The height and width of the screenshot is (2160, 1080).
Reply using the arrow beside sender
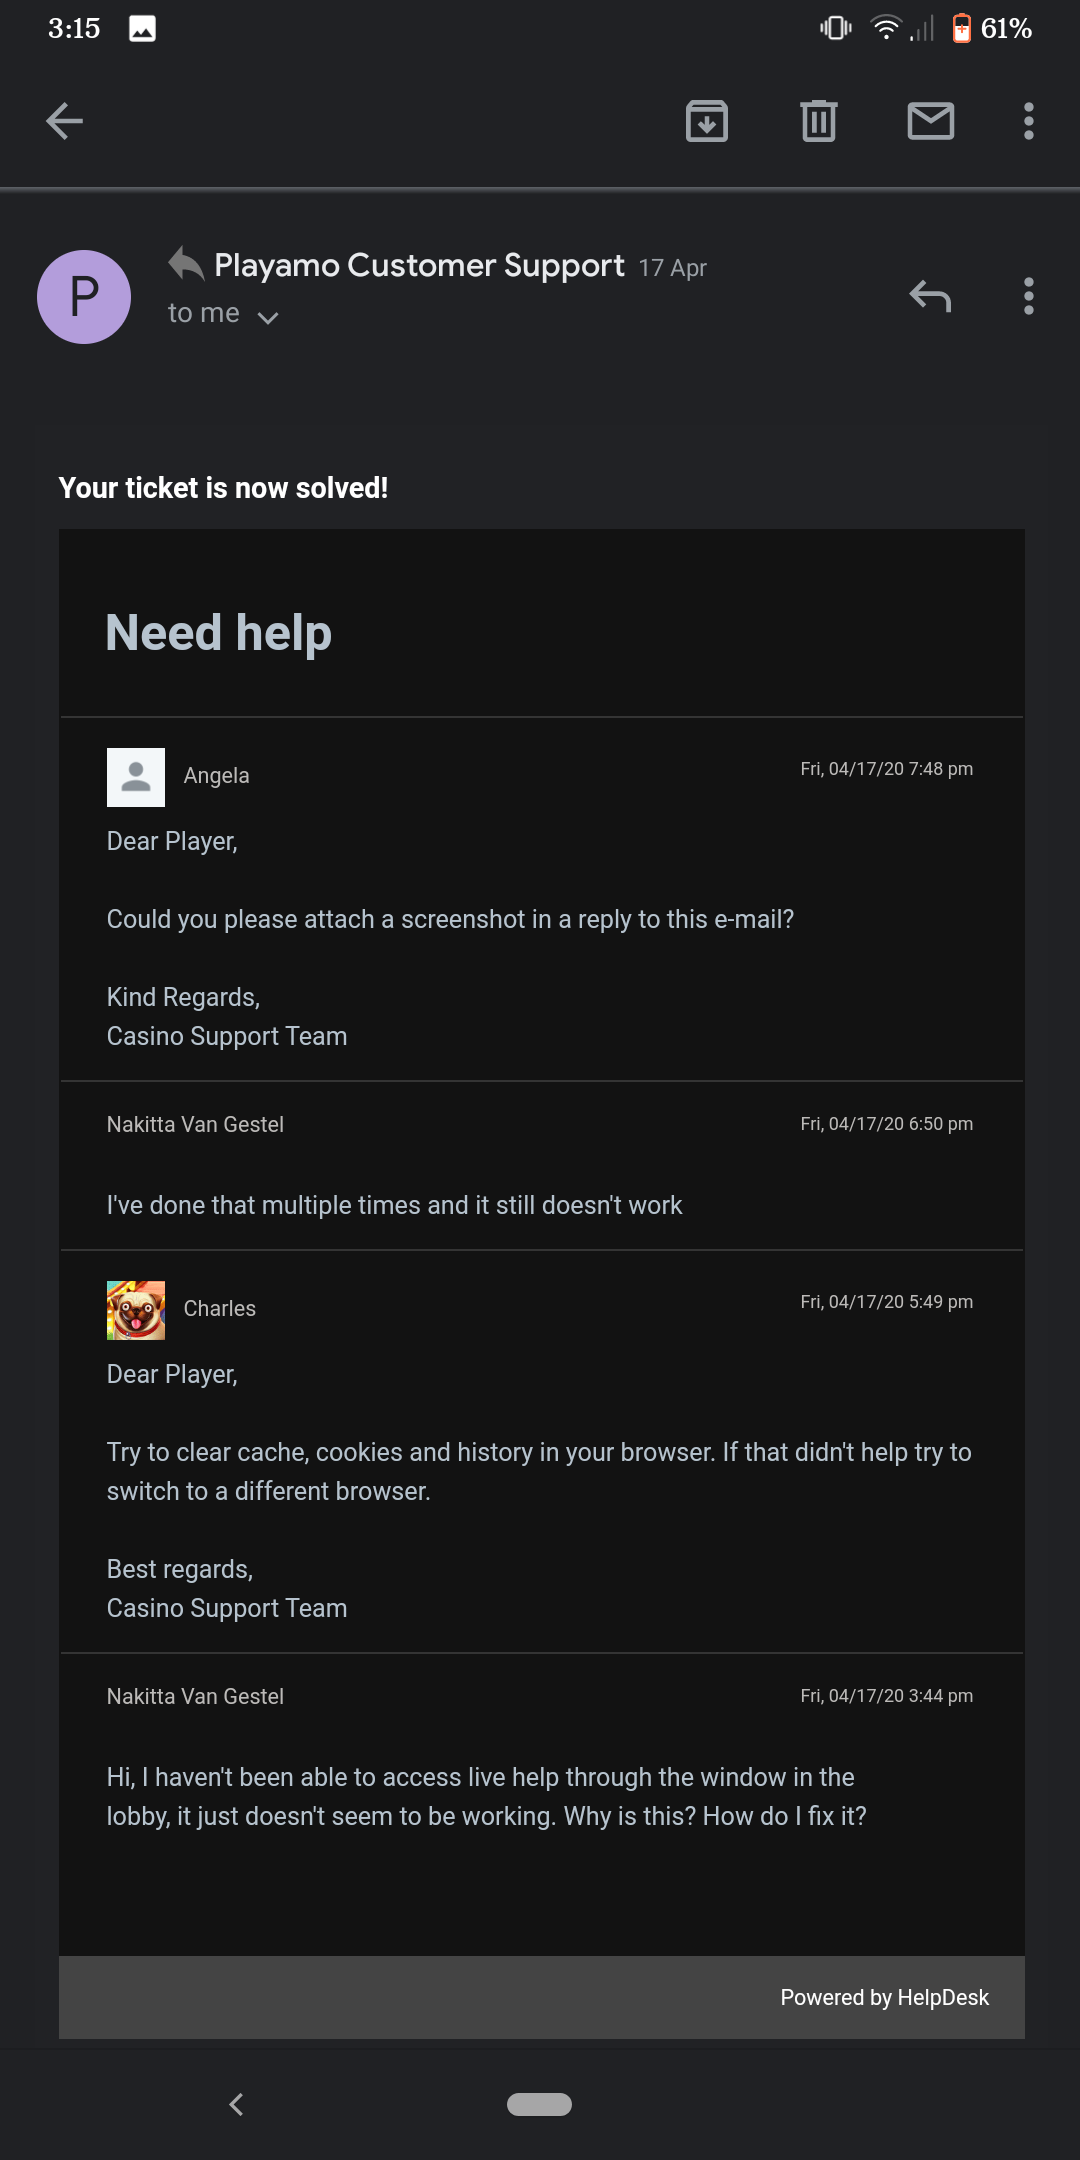point(930,296)
